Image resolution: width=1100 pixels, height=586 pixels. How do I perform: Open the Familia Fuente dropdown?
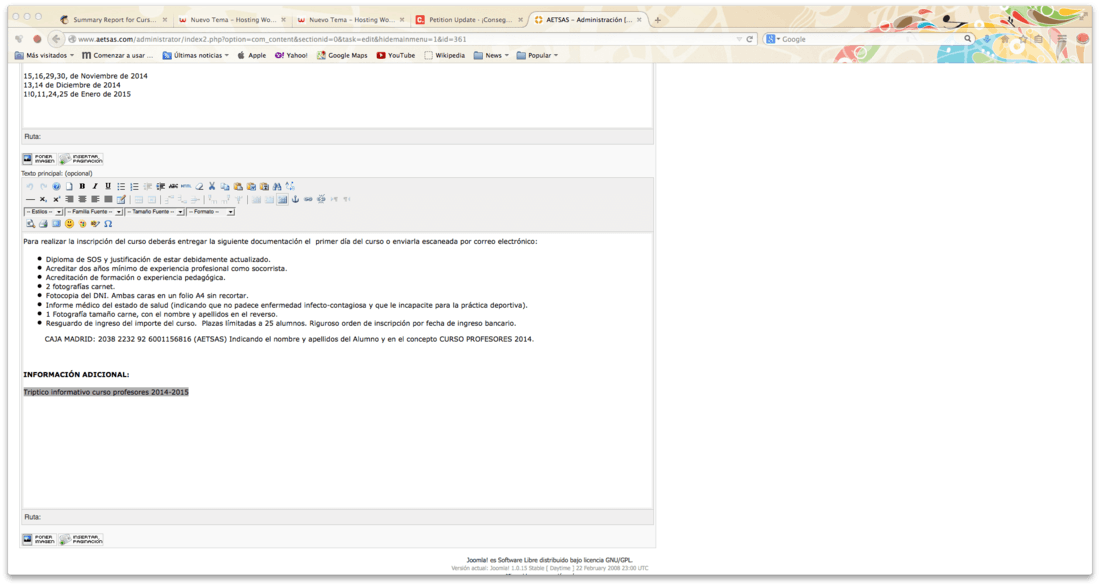click(94, 212)
